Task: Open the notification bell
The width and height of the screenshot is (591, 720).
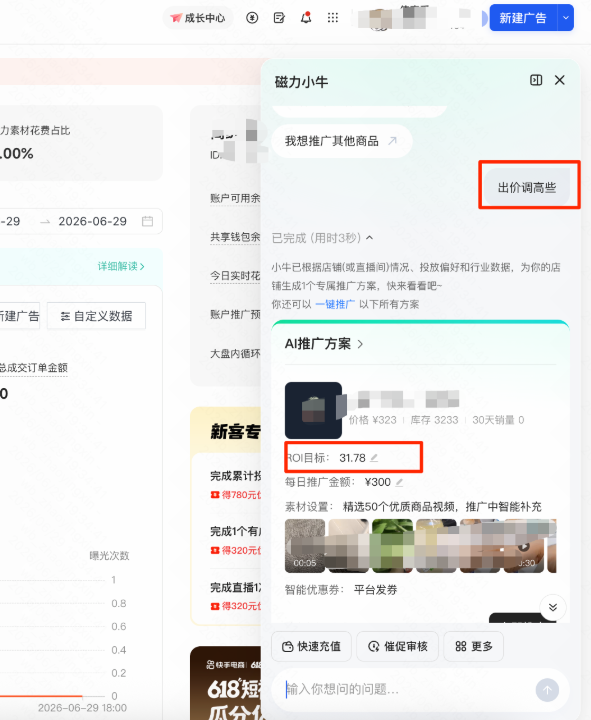Action: tap(306, 18)
